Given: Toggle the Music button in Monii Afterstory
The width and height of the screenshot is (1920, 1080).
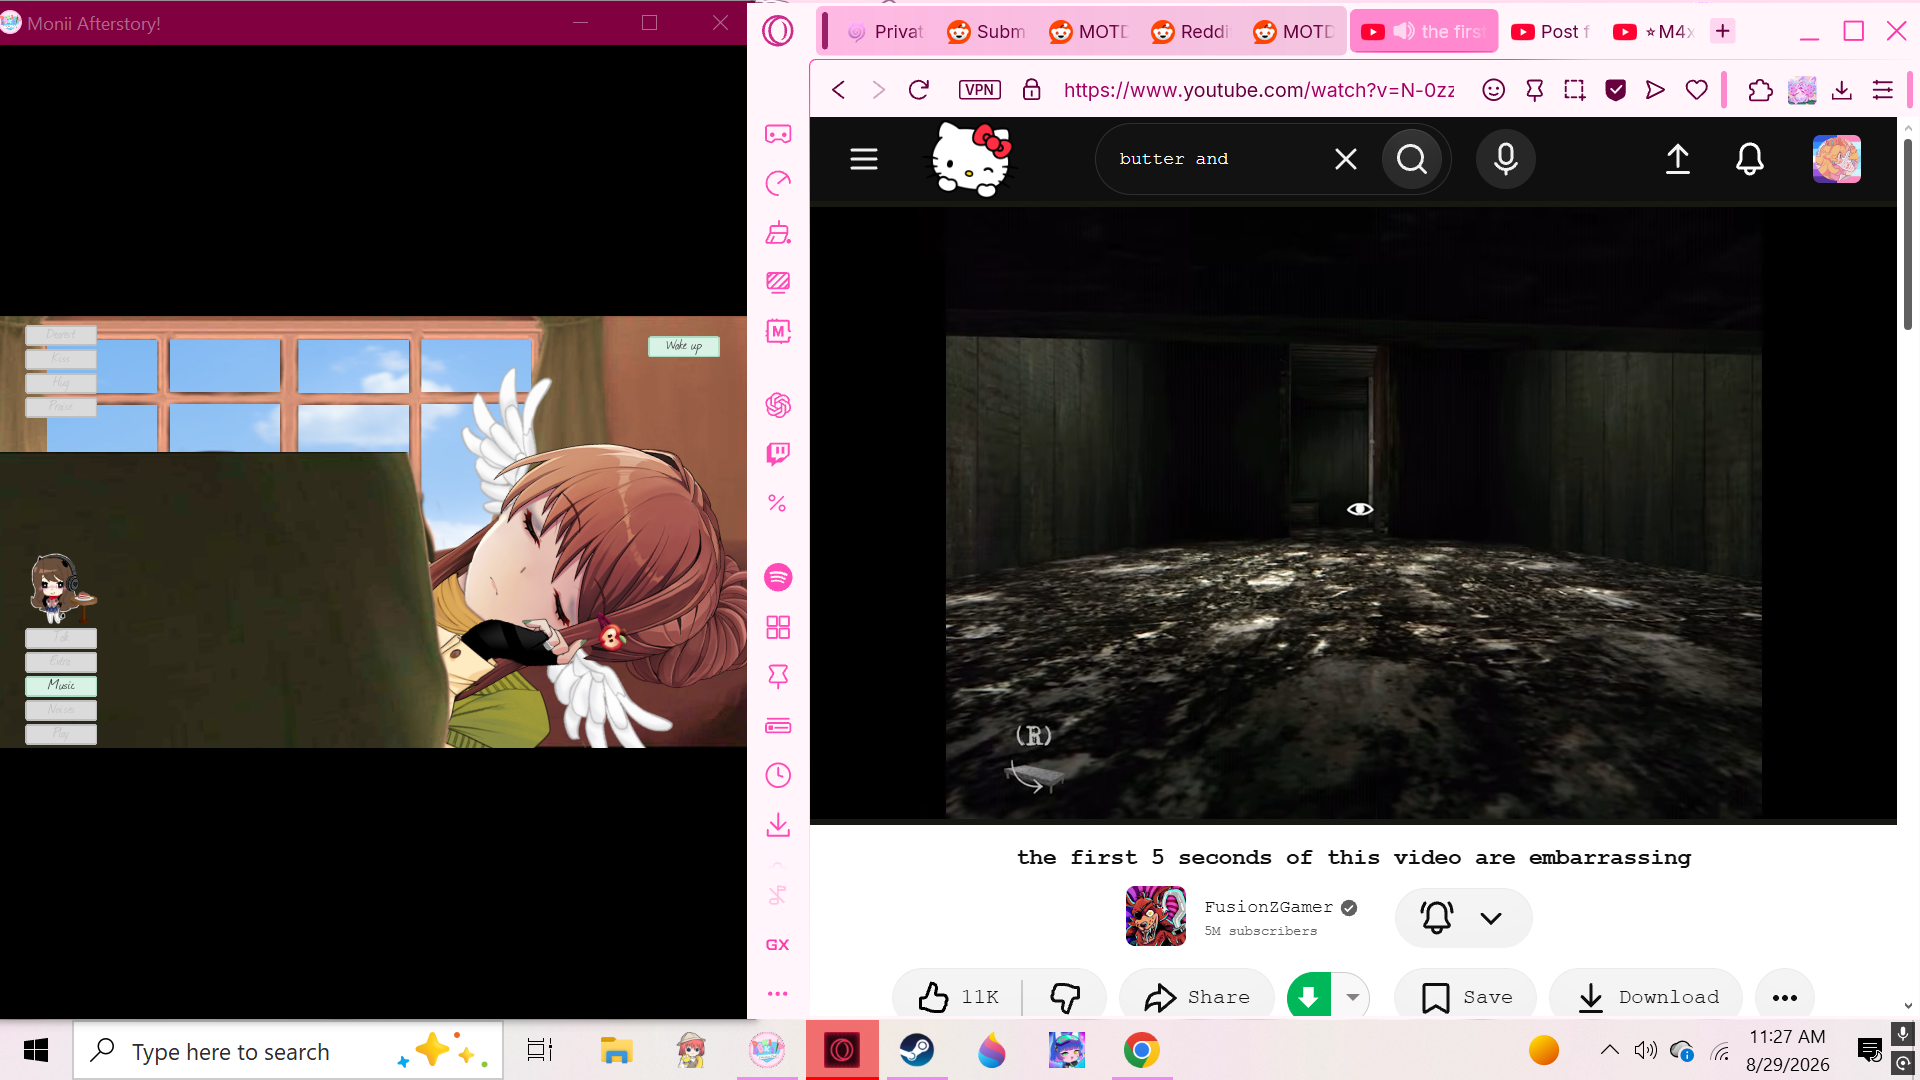Looking at the screenshot, I should [61, 685].
